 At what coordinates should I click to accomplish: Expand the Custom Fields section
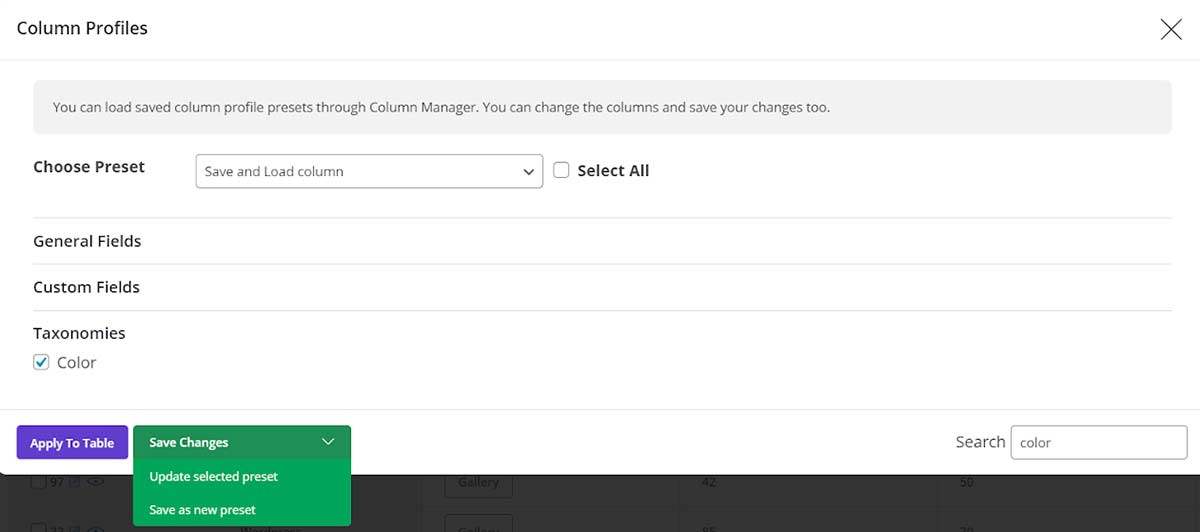coord(86,287)
